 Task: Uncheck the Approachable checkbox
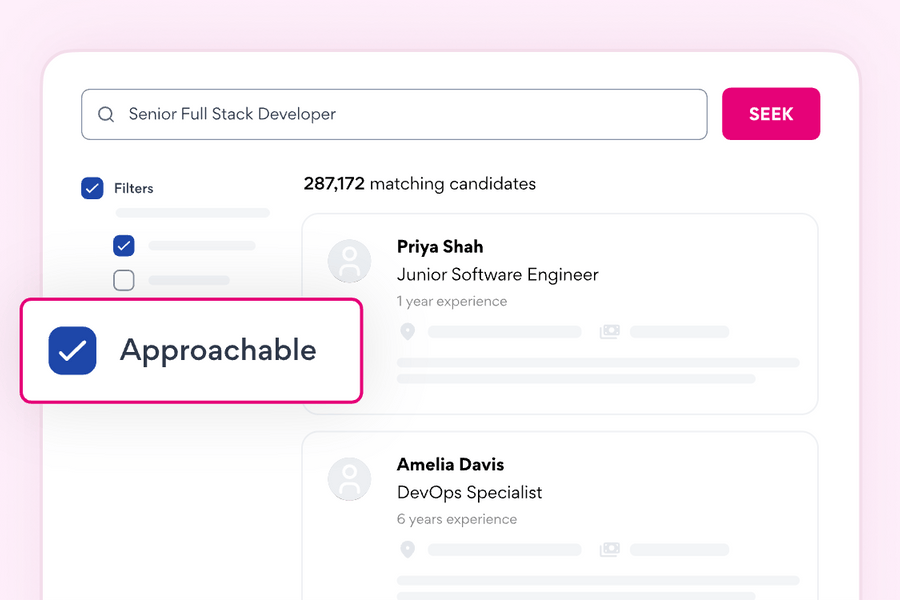click(x=72, y=351)
